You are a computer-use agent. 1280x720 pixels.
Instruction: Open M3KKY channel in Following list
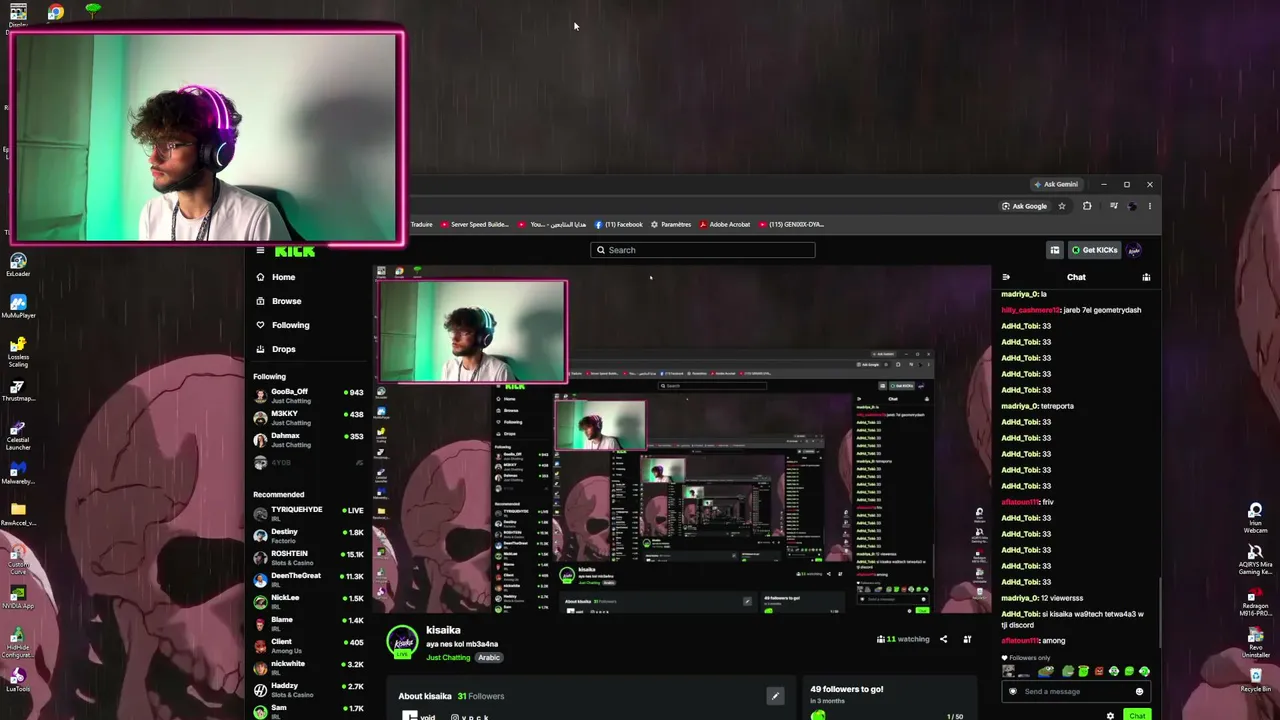click(309, 418)
